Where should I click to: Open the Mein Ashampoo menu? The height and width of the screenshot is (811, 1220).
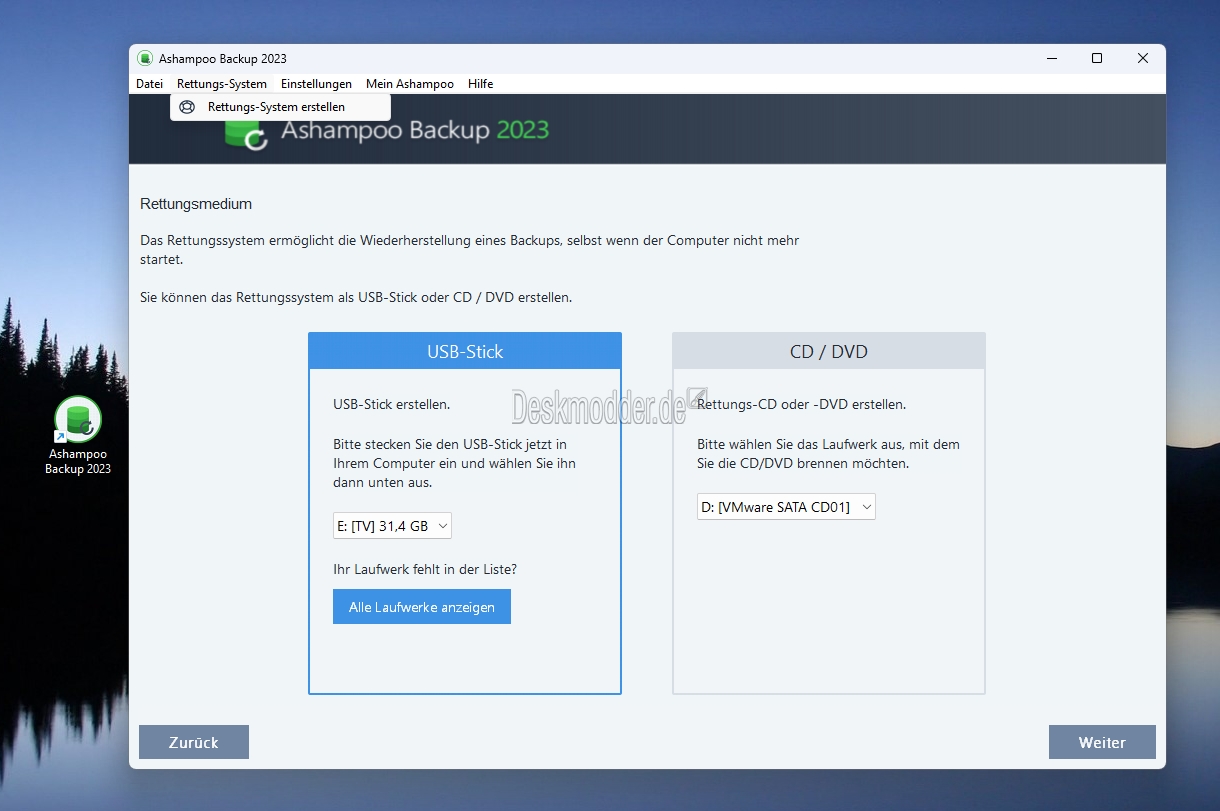(410, 84)
